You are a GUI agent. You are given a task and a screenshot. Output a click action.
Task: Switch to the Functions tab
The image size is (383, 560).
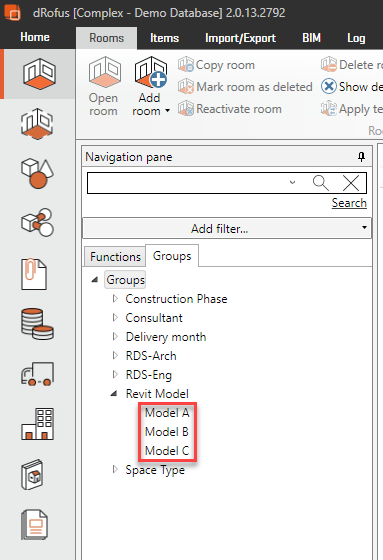(x=115, y=256)
